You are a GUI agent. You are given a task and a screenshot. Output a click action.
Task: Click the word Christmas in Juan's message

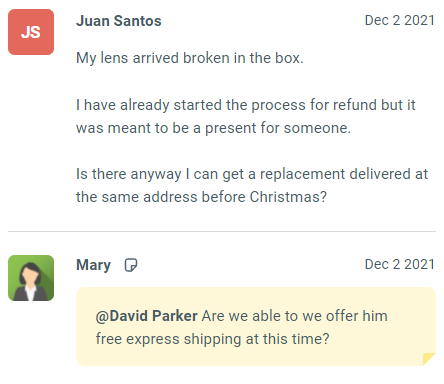tap(285, 197)
